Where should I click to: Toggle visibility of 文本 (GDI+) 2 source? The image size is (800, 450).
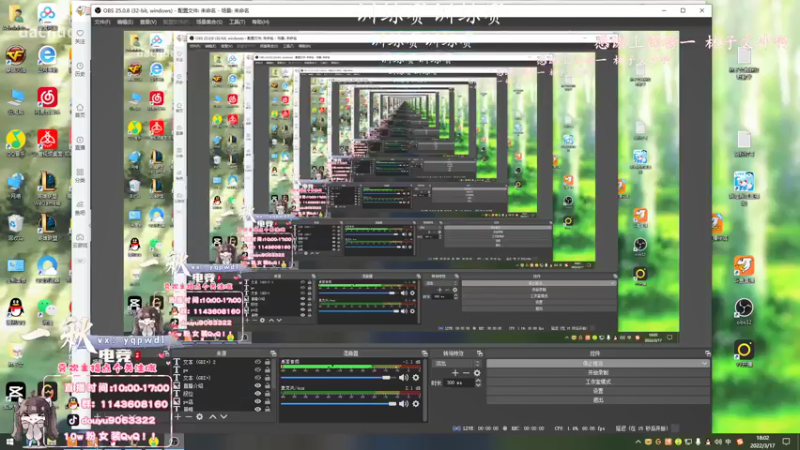[258, 362]
